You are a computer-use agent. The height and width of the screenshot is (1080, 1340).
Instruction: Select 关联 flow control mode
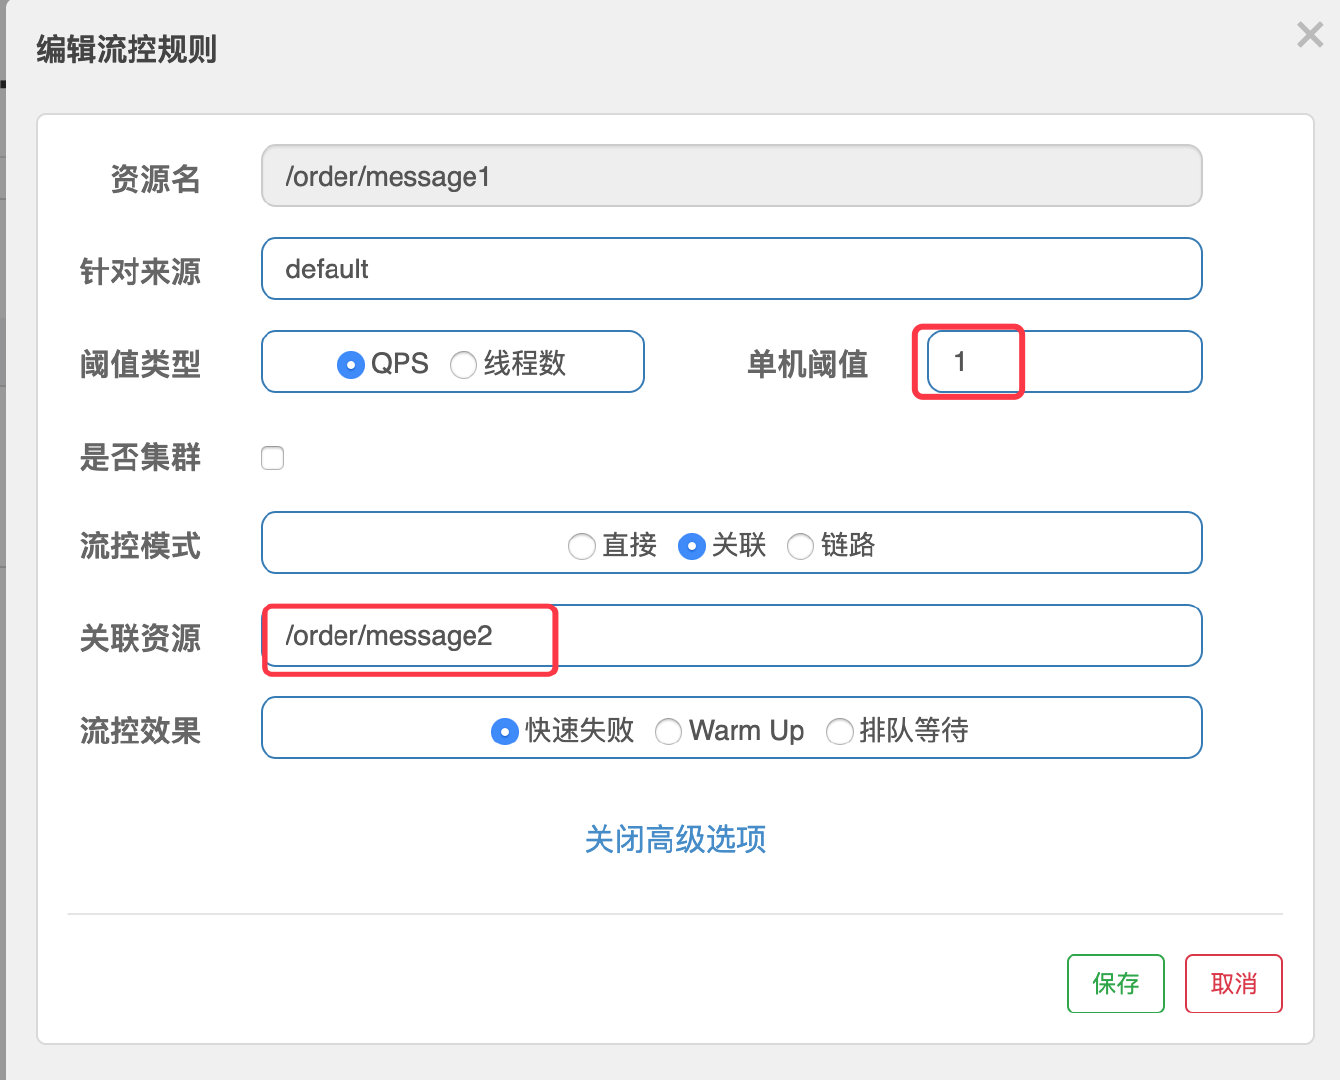tap(691, 547)
